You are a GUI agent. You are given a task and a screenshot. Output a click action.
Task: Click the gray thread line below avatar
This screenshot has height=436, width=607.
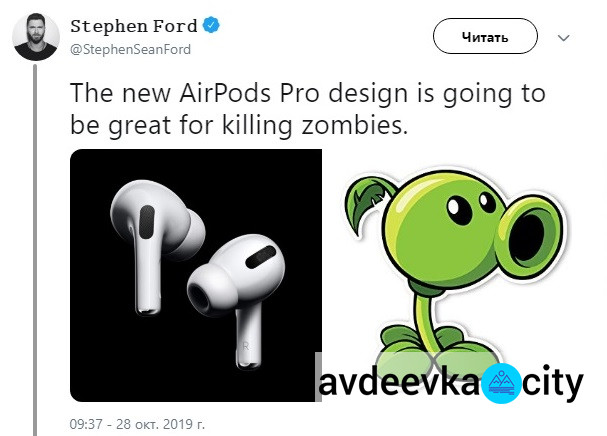point(35,250)
